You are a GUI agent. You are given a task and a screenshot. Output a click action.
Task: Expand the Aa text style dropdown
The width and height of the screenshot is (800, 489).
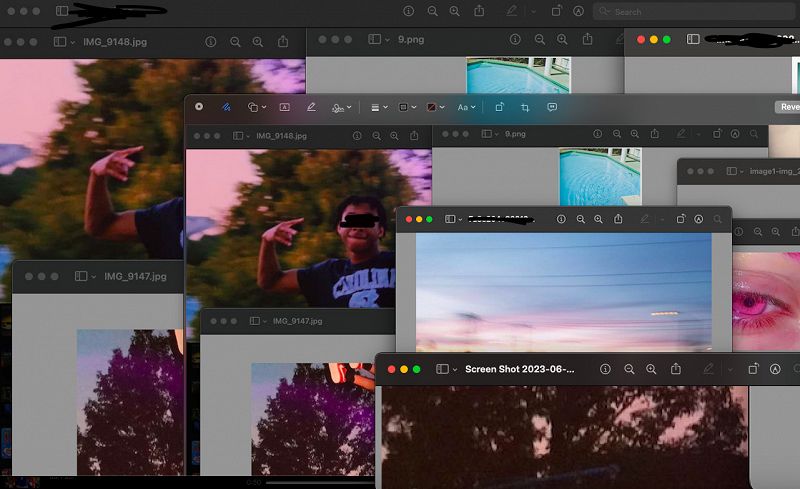point(465,106)
